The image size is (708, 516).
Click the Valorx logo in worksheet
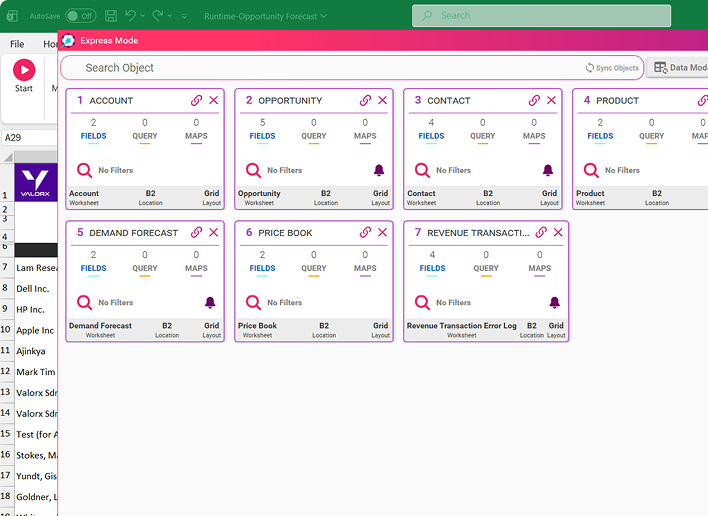pyautogui.click(x=36, y=182)
